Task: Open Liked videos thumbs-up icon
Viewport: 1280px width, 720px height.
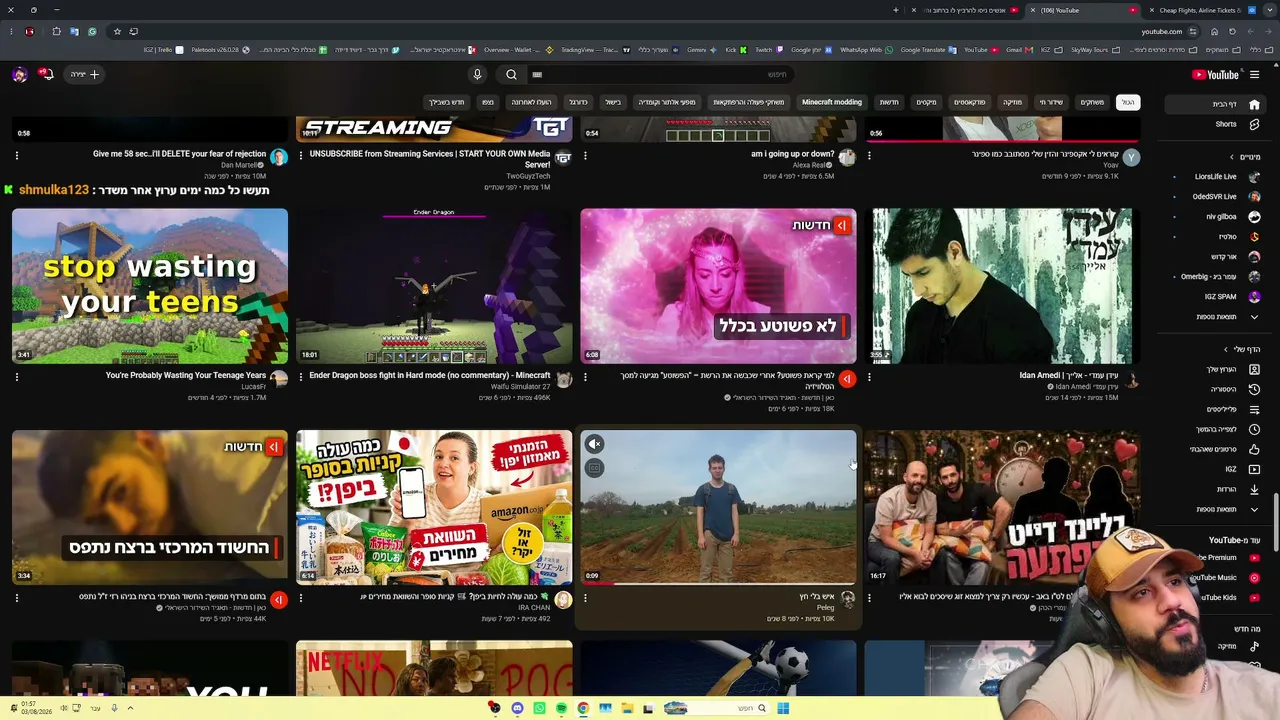Action: pos(1254,449)
